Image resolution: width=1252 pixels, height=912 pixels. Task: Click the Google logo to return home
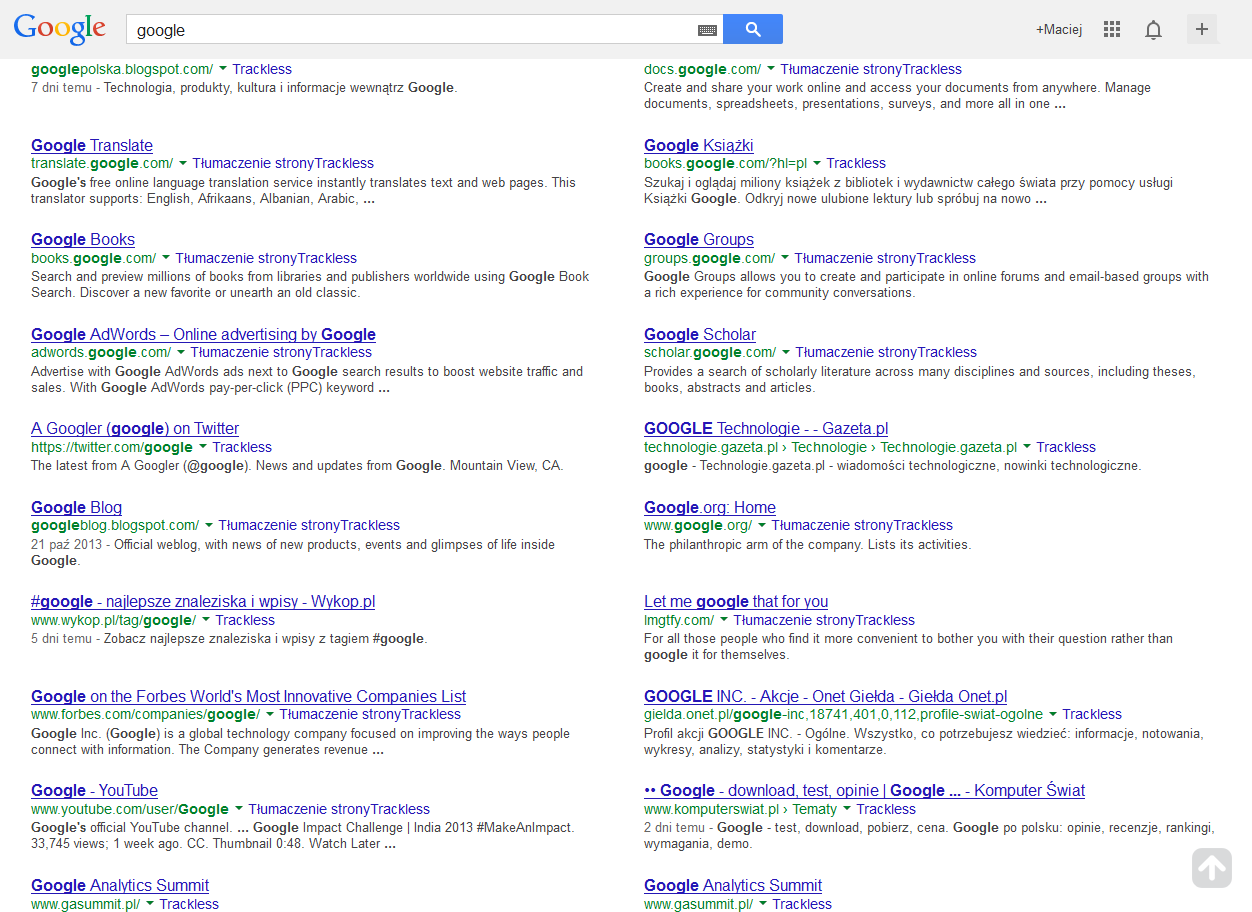(x=59, y=28)
